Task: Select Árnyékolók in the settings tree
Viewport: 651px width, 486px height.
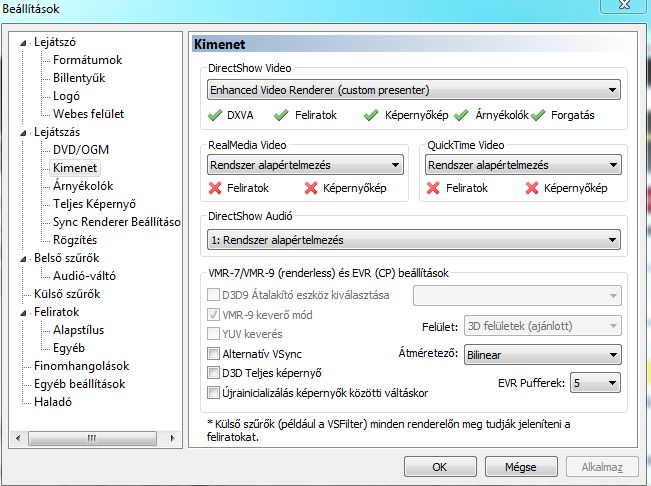Action: pos(83,186)
